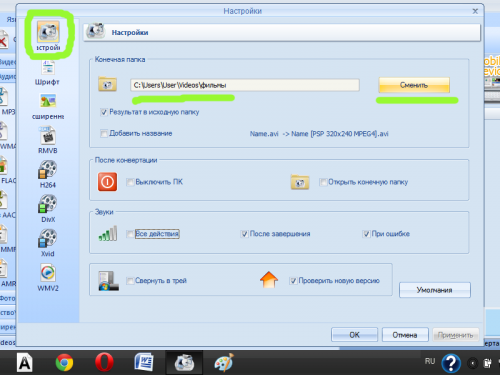Click the output folder path field
This screenshot has height=375, width=500.
245,85
